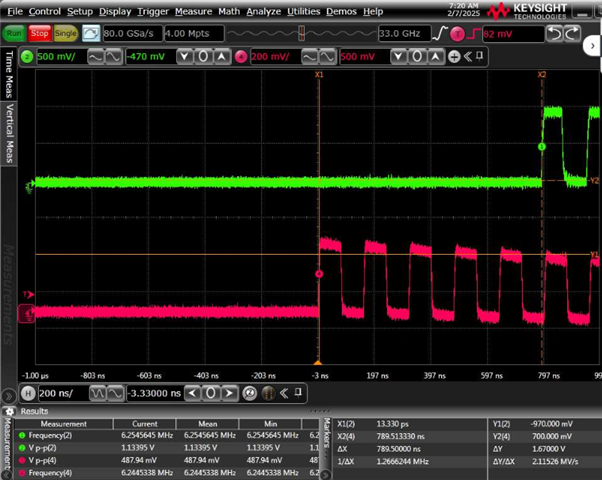This screenshot has width=602, height=480.
Task: Open the Help menu
Action: pos(373,12)
